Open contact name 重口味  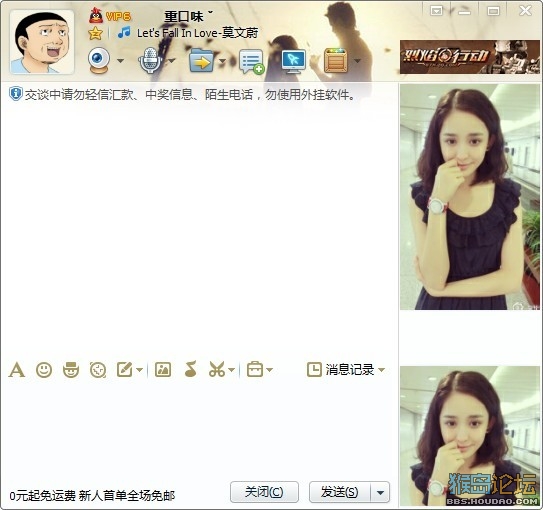(184, 16)
